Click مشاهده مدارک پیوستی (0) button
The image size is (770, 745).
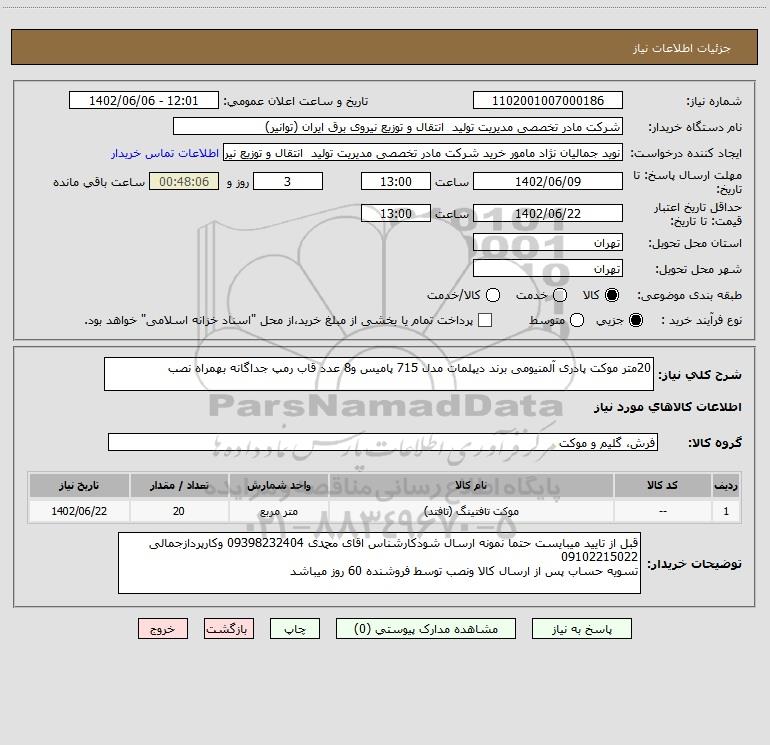[x=426, y=629]
